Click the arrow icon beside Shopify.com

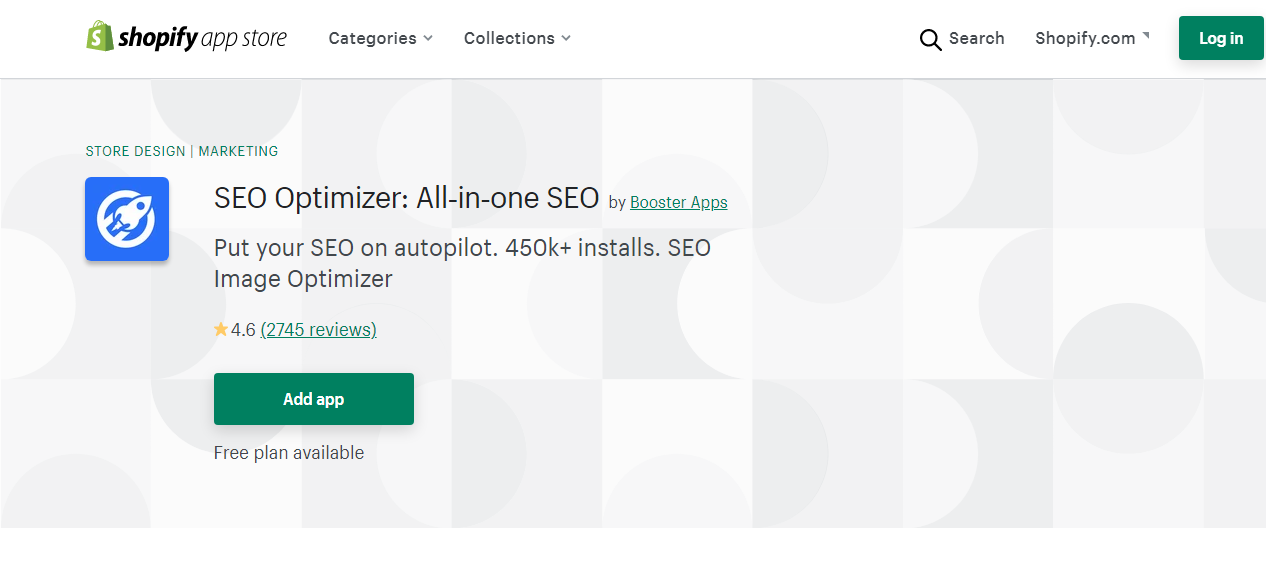[1146, 36]
